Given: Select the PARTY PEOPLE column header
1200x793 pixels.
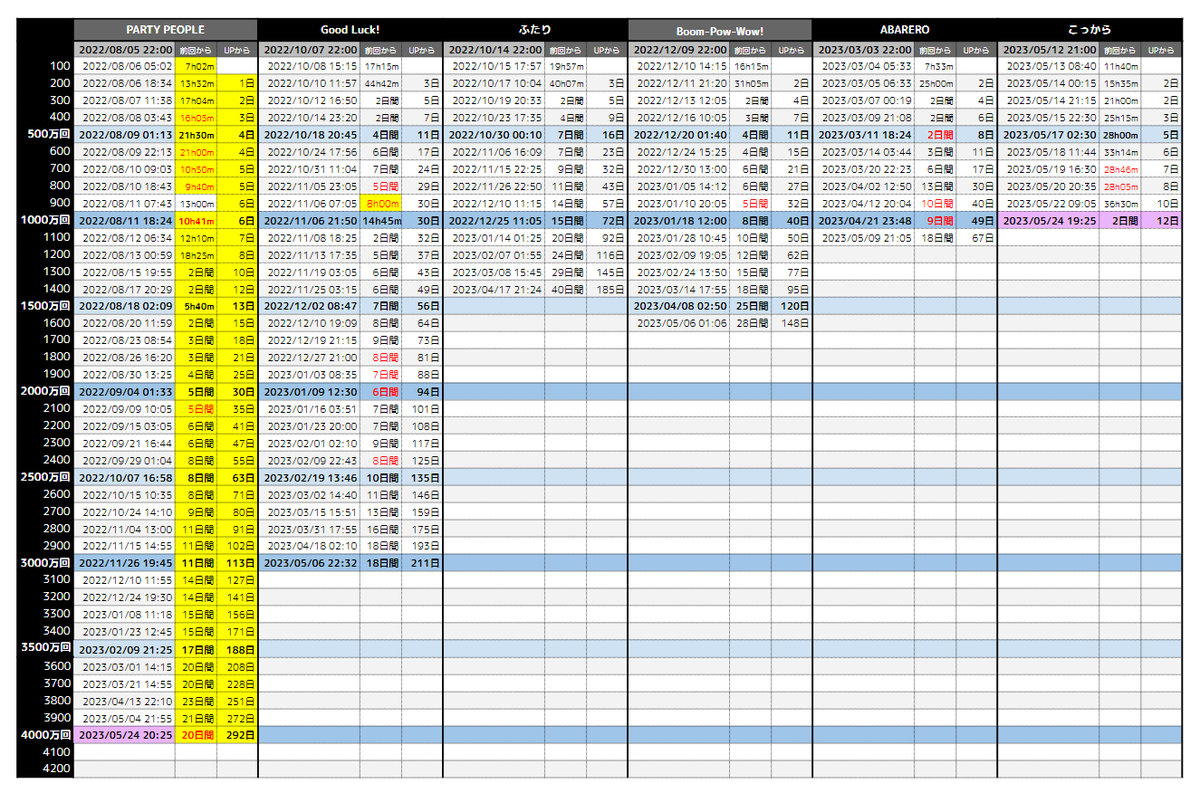Looking at the screenshot, I should [x=166, y=30].
